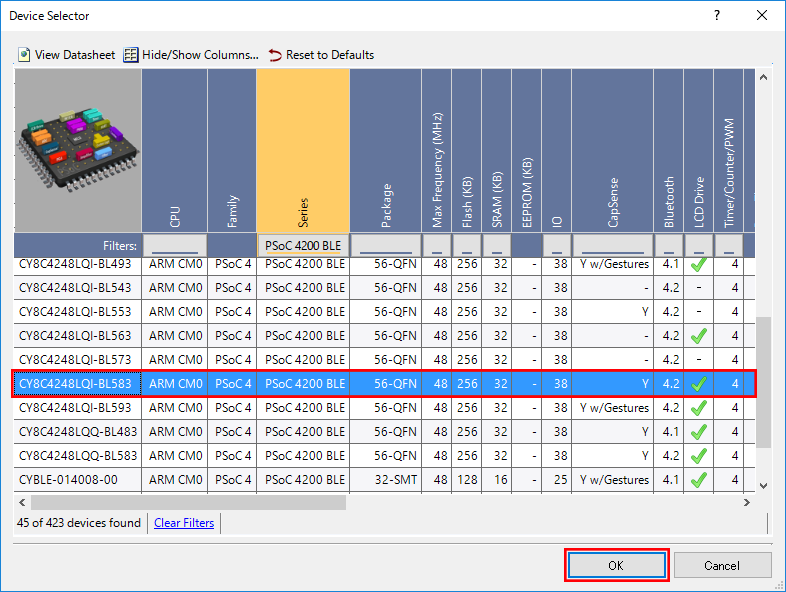Click View Datasheet label
Image resolution: width=786 pixels, height=592 pixels.
pyautogui.click(x=75, y=55)
